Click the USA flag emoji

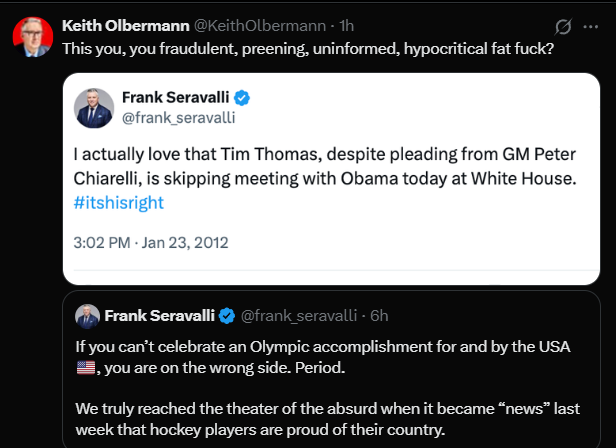tap(87, 368)
